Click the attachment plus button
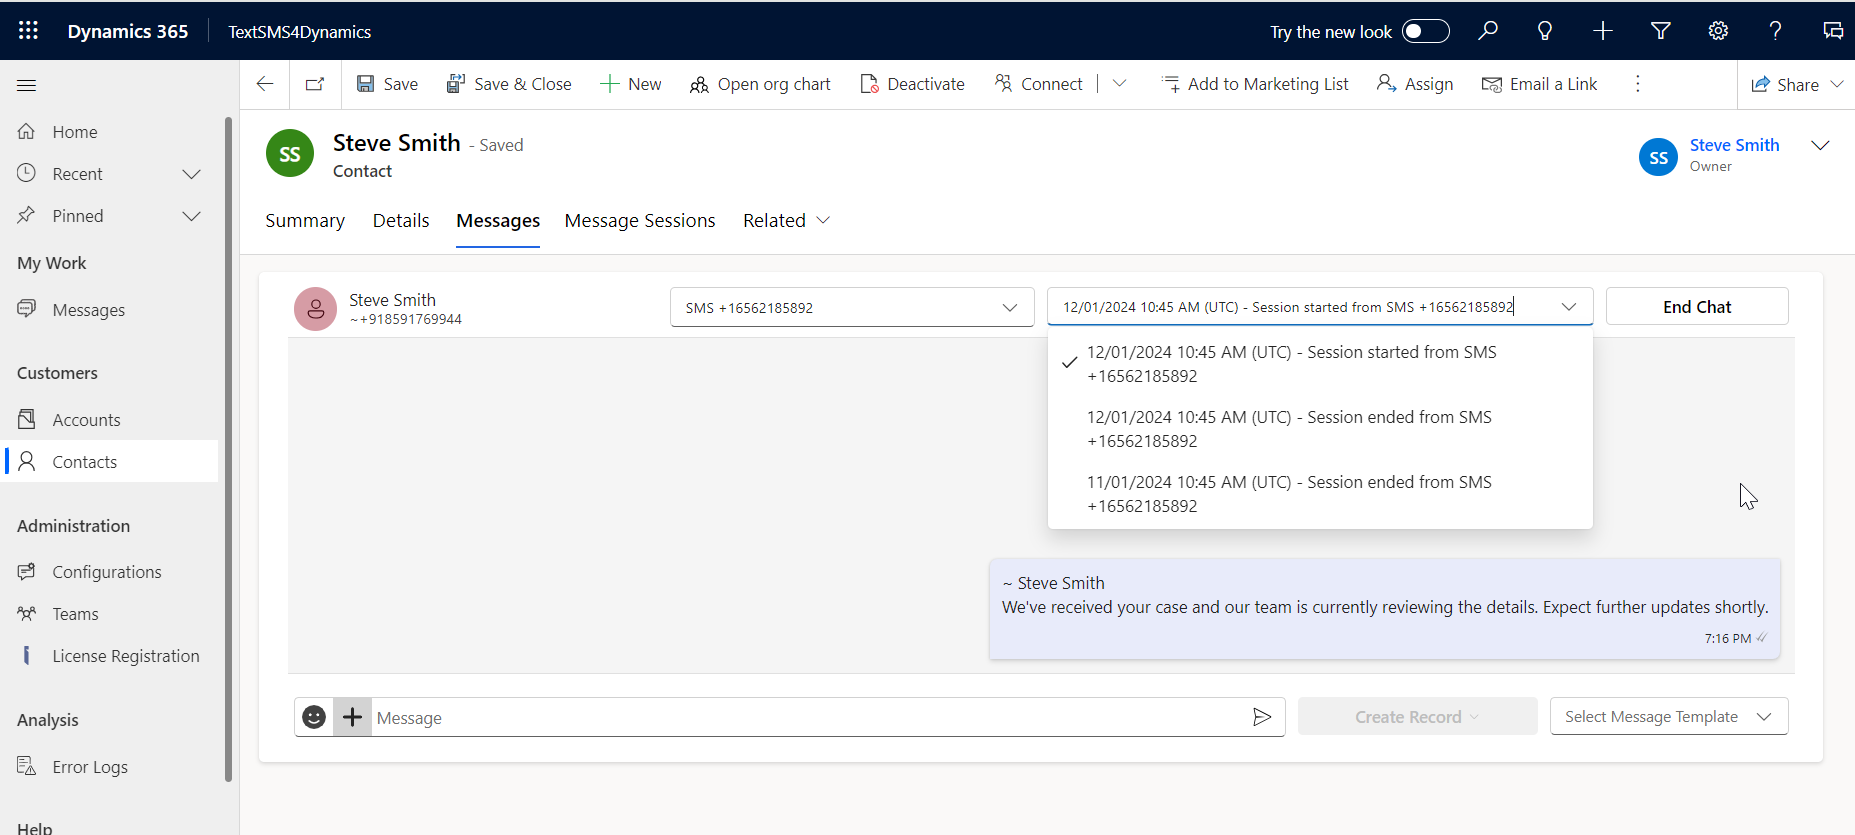Screen dimensions: 1855x835 click(352, 717)
